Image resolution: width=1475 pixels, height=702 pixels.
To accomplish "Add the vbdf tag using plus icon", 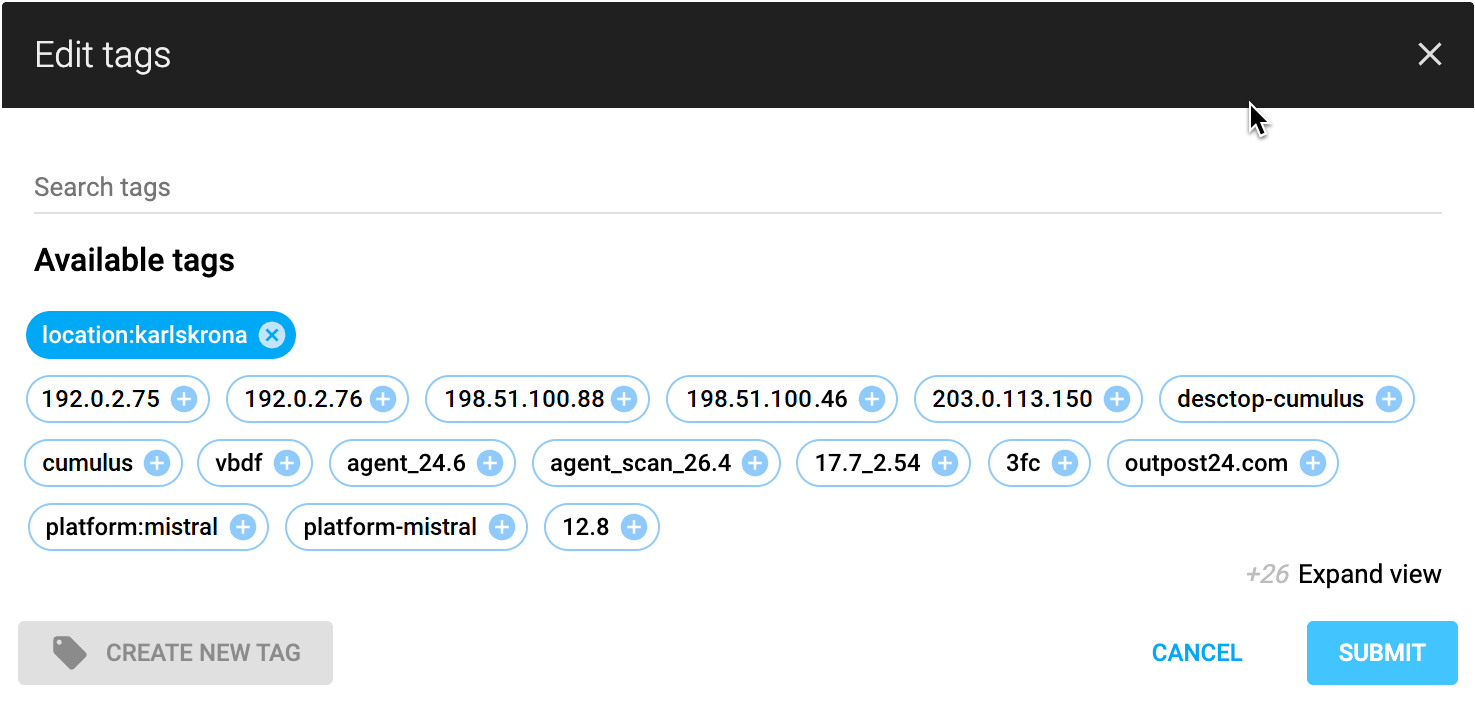I will (287, 464).
